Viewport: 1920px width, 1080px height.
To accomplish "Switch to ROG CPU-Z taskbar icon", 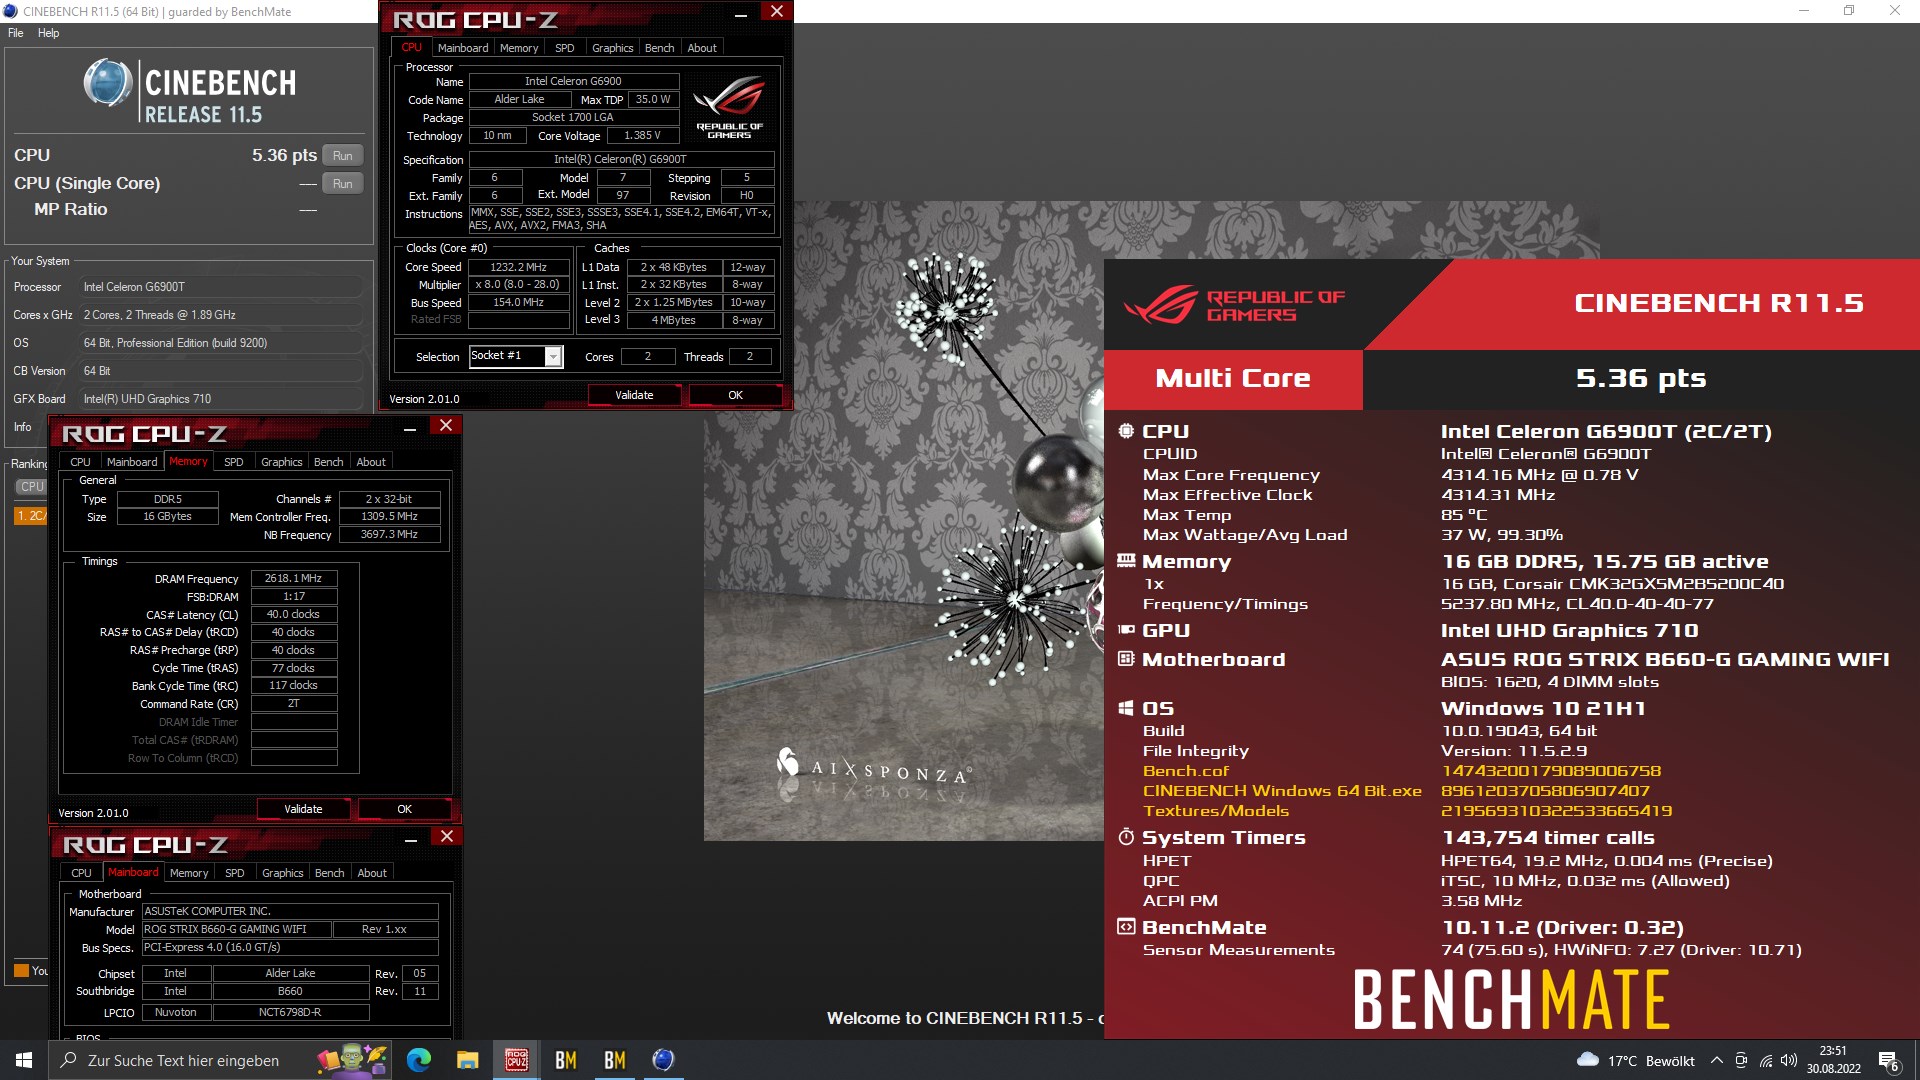I will click(x=516, y=1060).
